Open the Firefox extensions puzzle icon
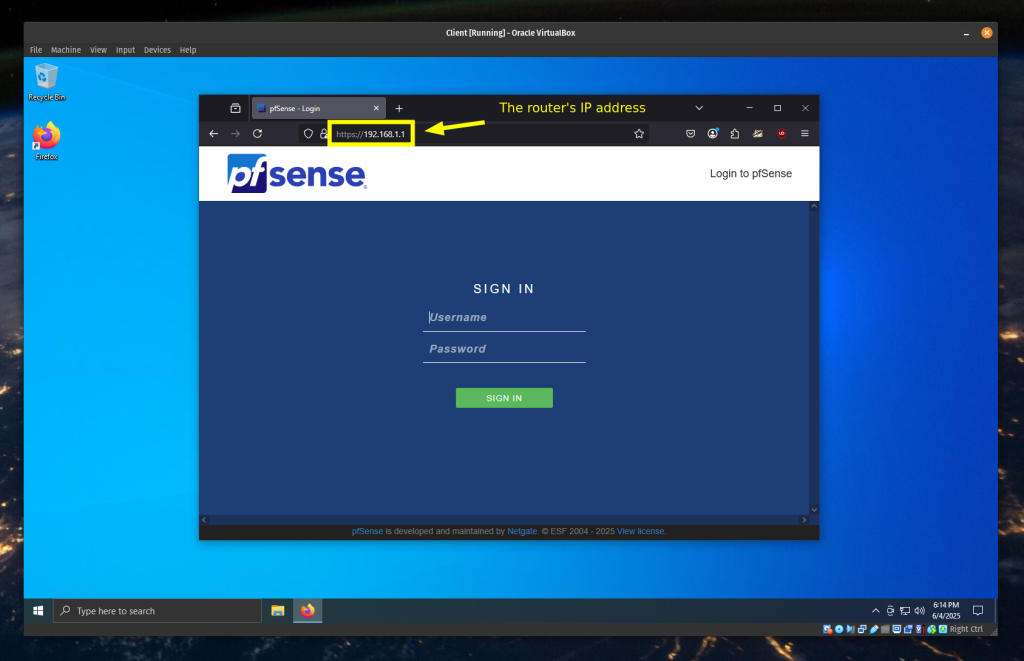The image size is (1024, 661). pos(735,133)
